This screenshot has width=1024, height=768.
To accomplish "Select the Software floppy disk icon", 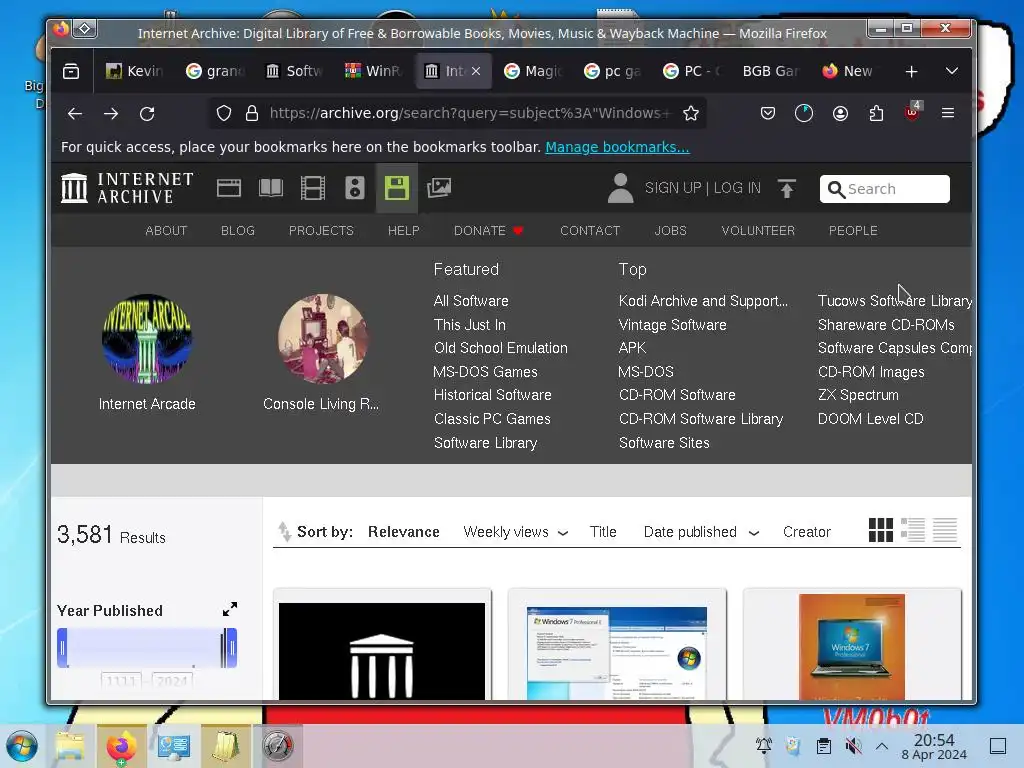I will 396,188.
